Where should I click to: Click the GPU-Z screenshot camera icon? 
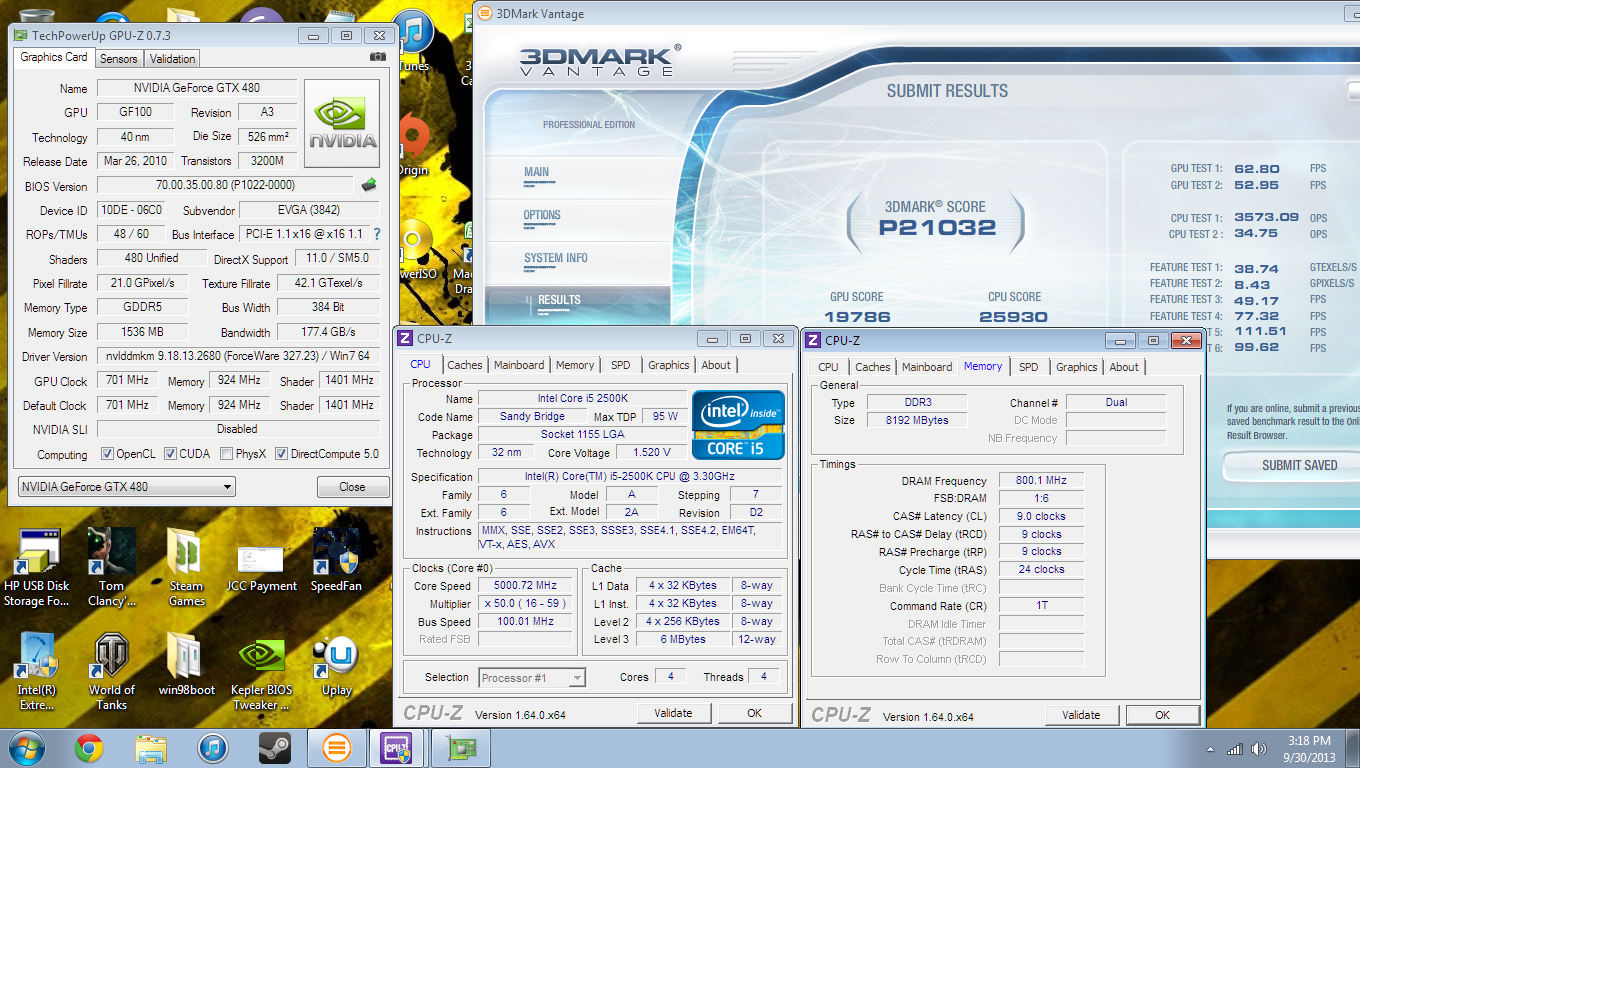[378, 57]
